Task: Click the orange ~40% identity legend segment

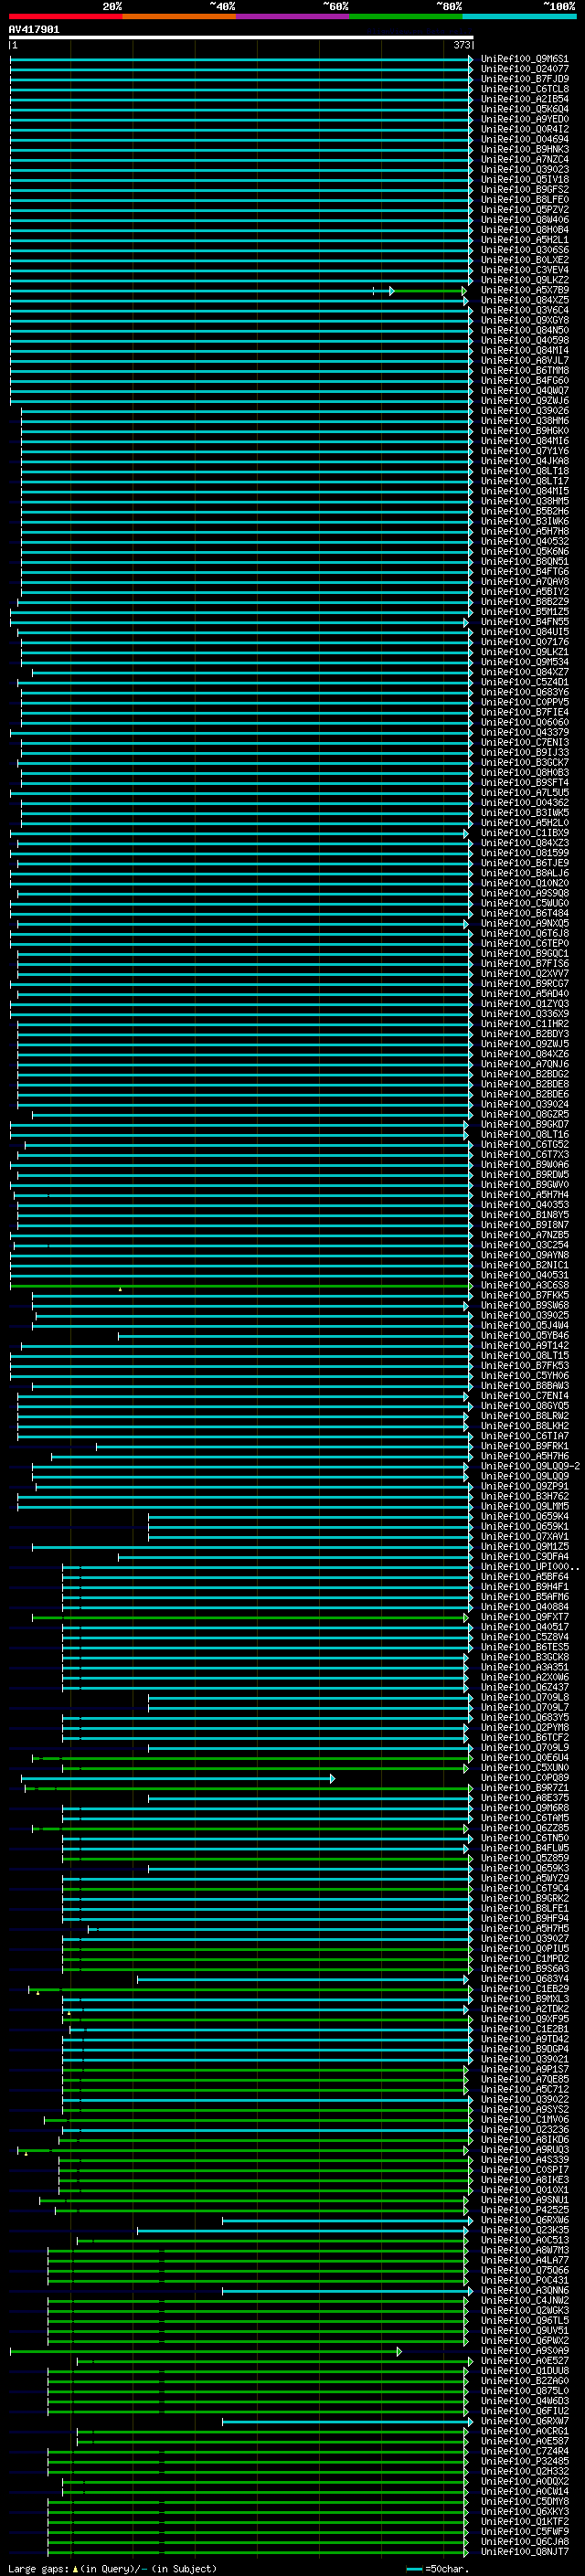Action: point(180,17)
